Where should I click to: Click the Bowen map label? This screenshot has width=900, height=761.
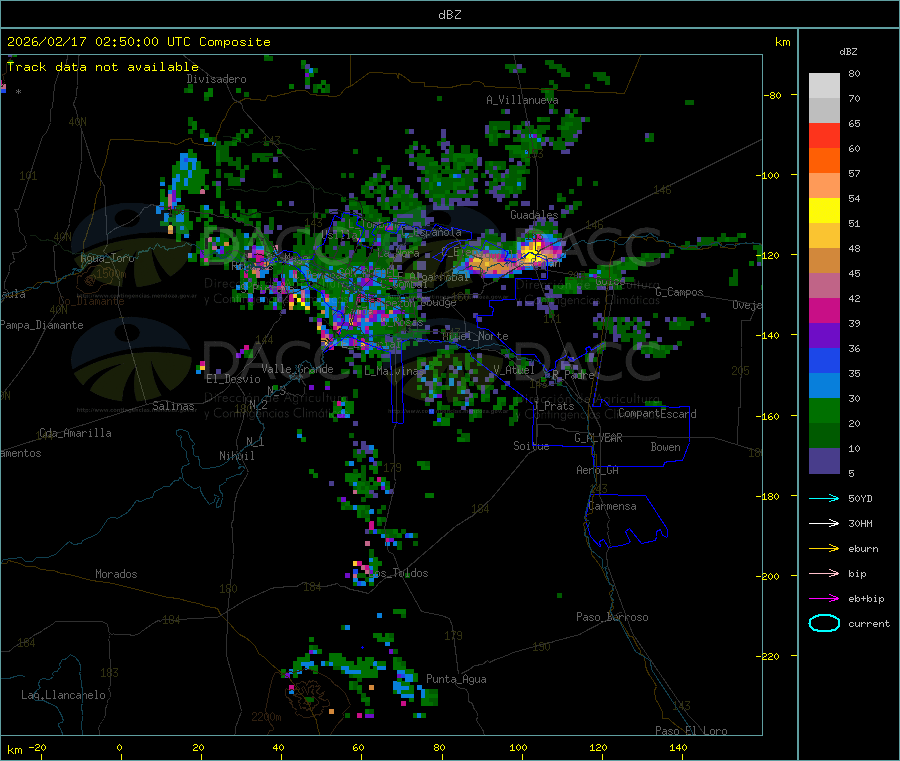coord(666,447)
